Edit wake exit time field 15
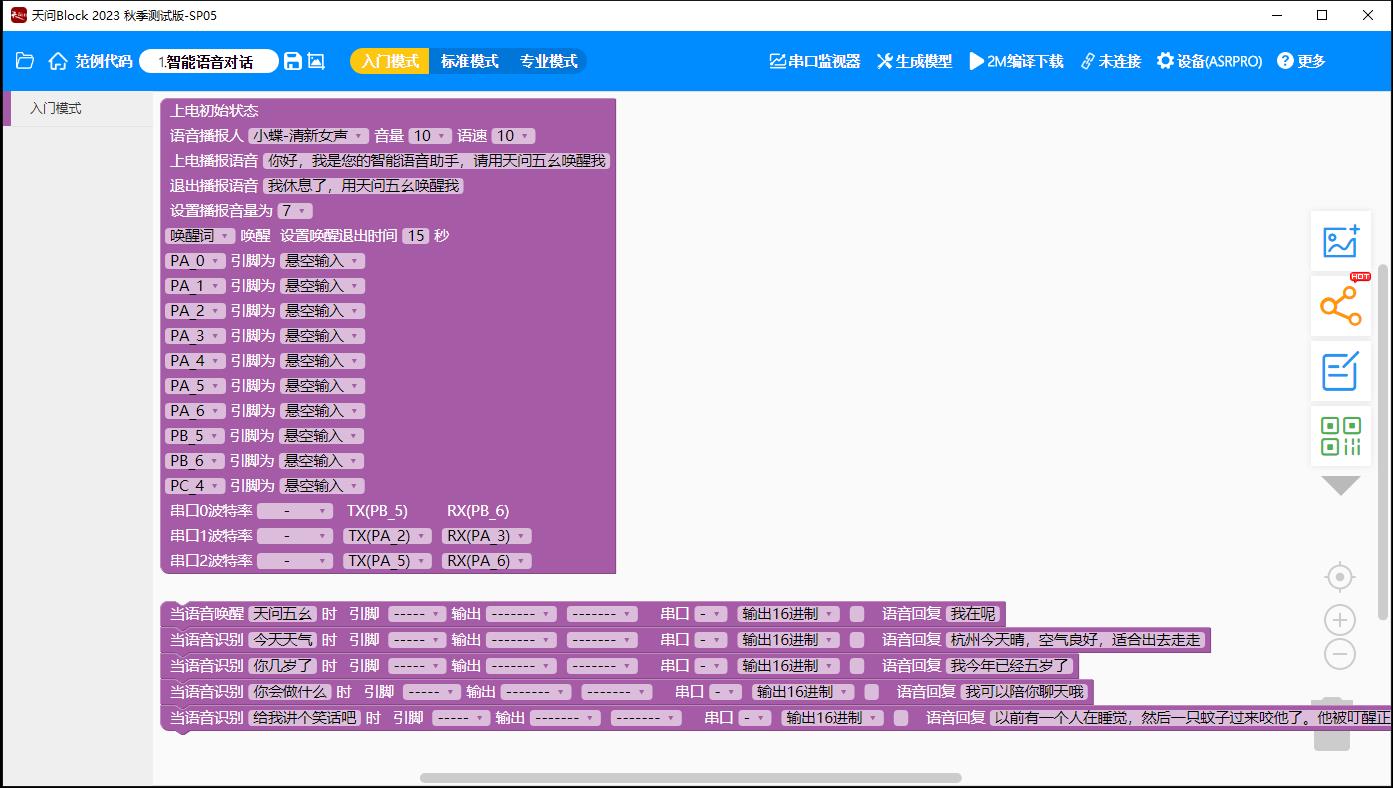This screenshot has height=788, width=1393. (415, 236)
